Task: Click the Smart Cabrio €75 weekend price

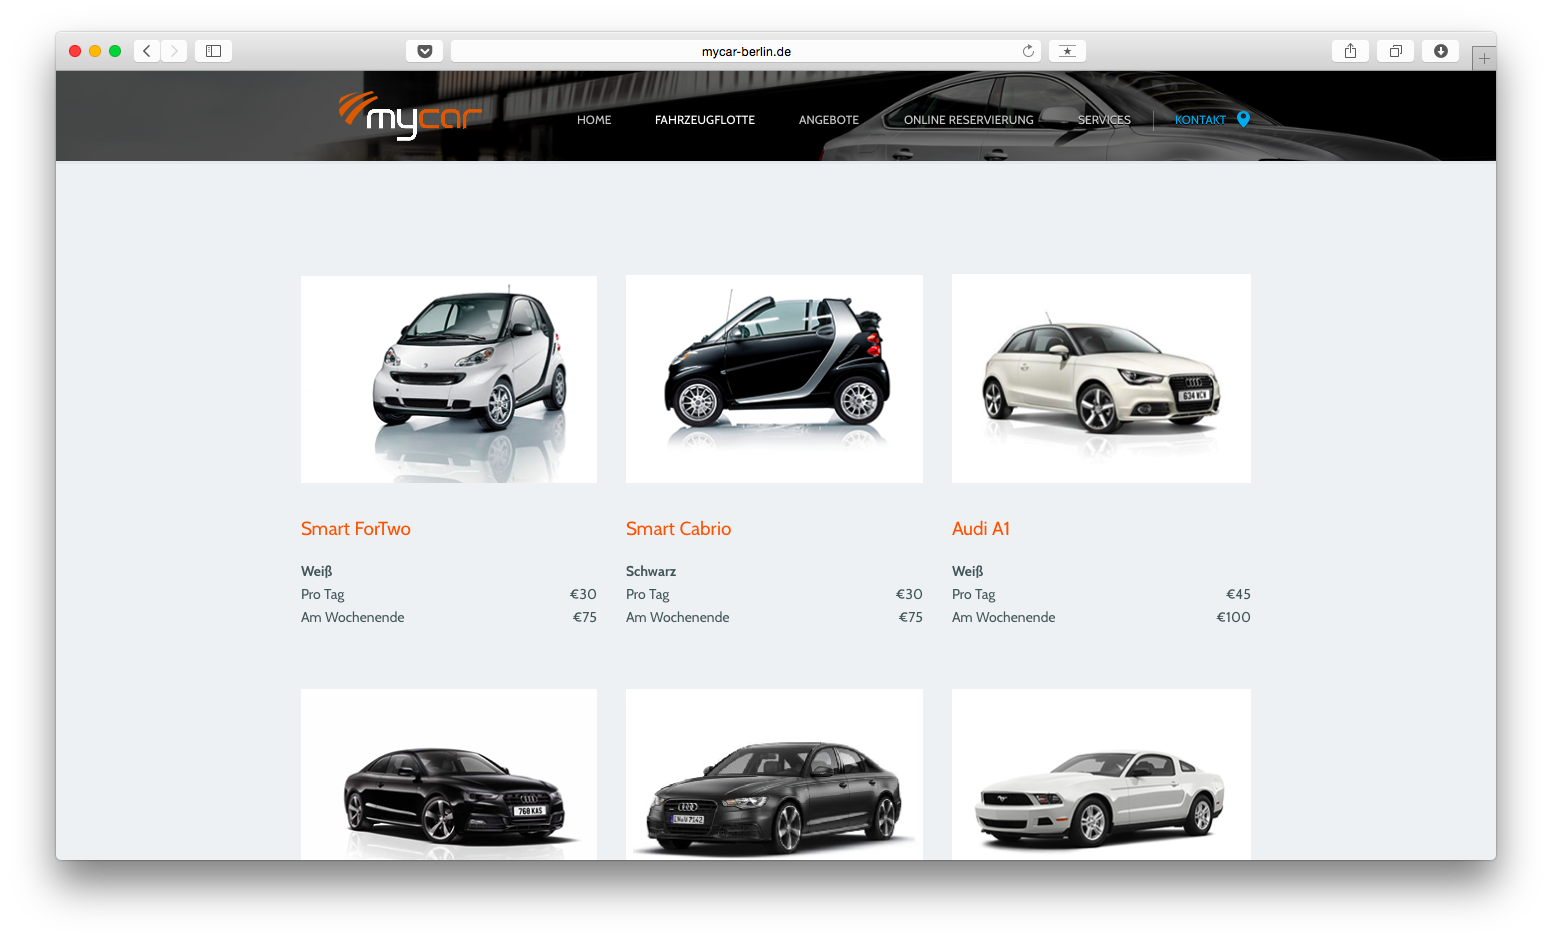Action: point(911,617)
